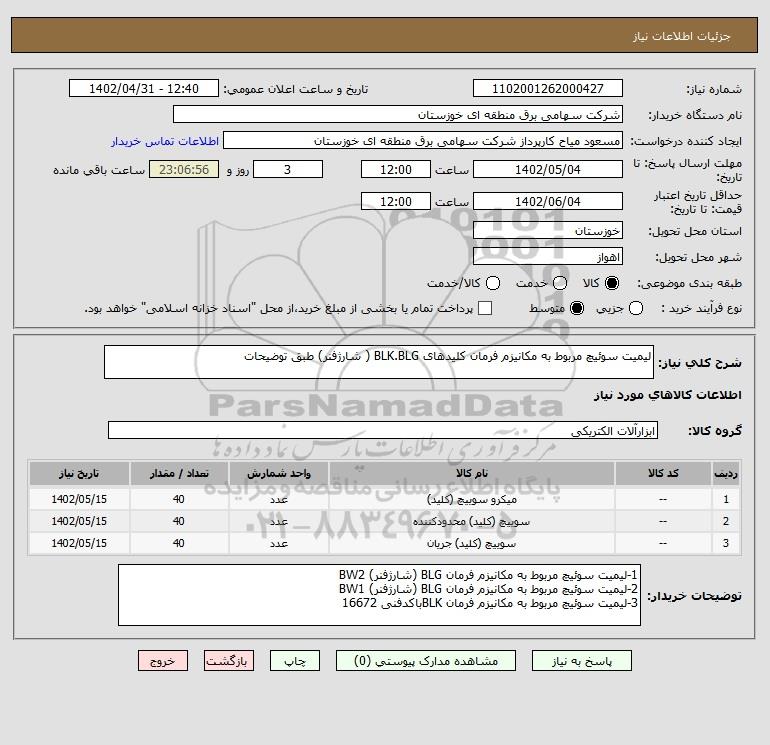Click the goods group ابزارآلات الکتریکی field
The width and height of the screenshot is (770, 745).
point(383,430)
